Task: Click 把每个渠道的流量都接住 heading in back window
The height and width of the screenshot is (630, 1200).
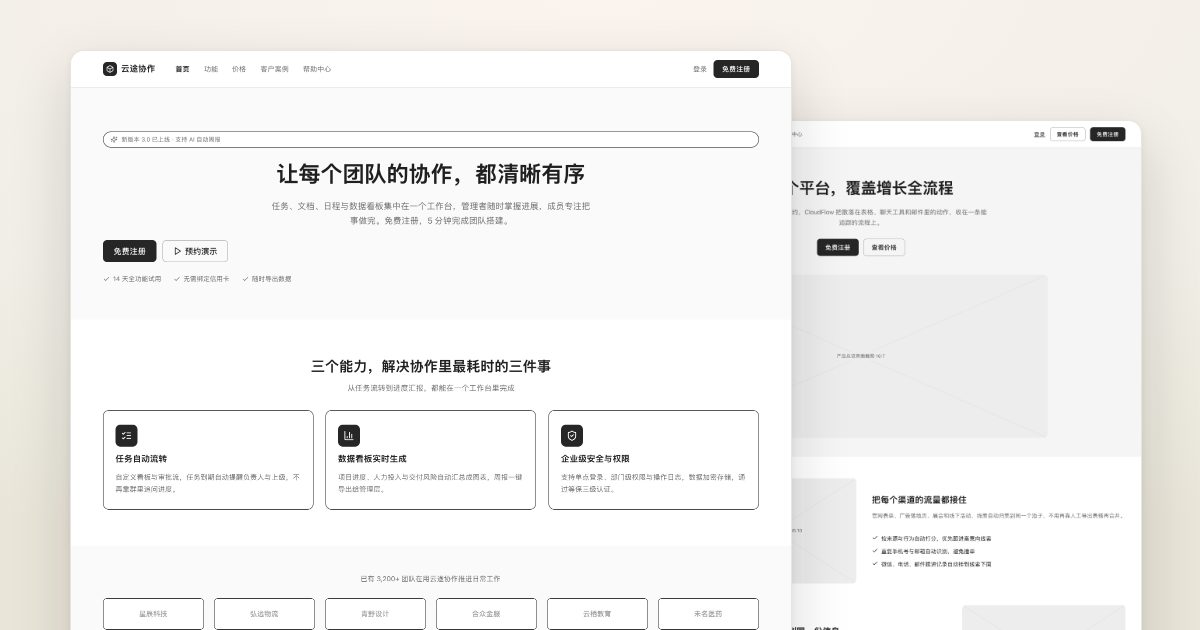Action: point(919,499)
